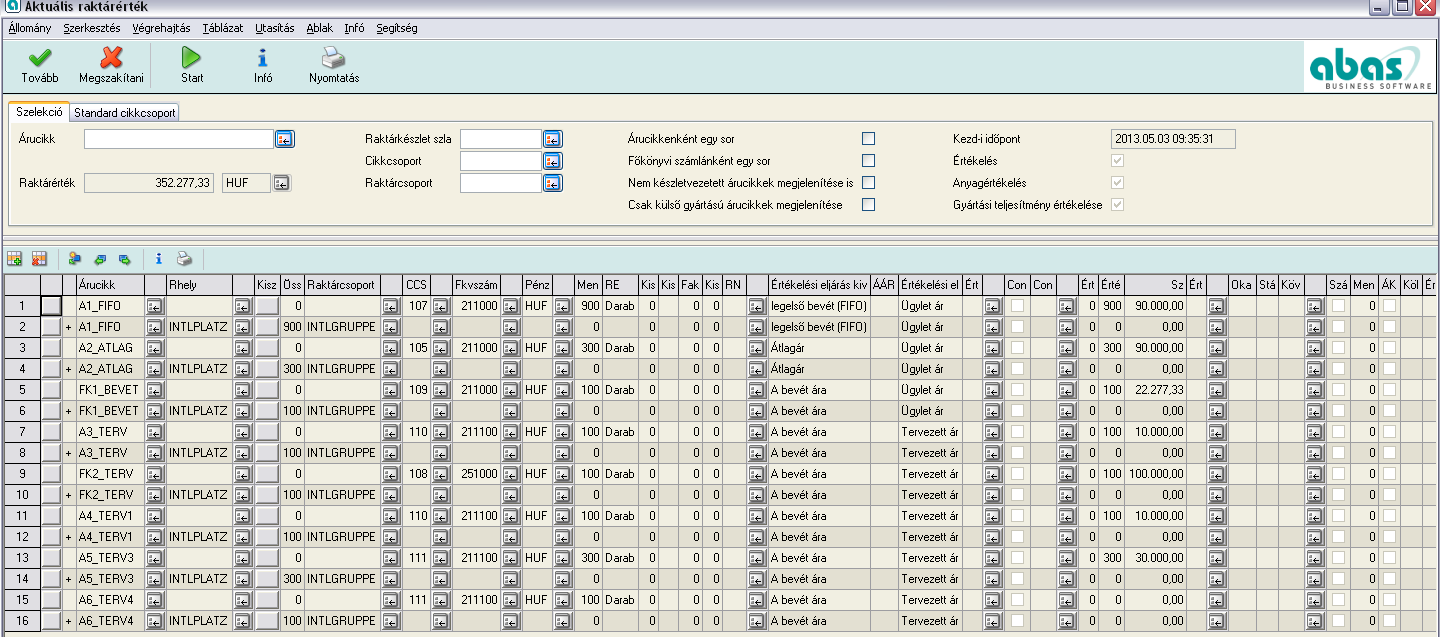The width and height of the screenshot is (1440, 637).
Task: Tick Nem készletvezetett árucikkek megjelenítése is
Action: 868,183
